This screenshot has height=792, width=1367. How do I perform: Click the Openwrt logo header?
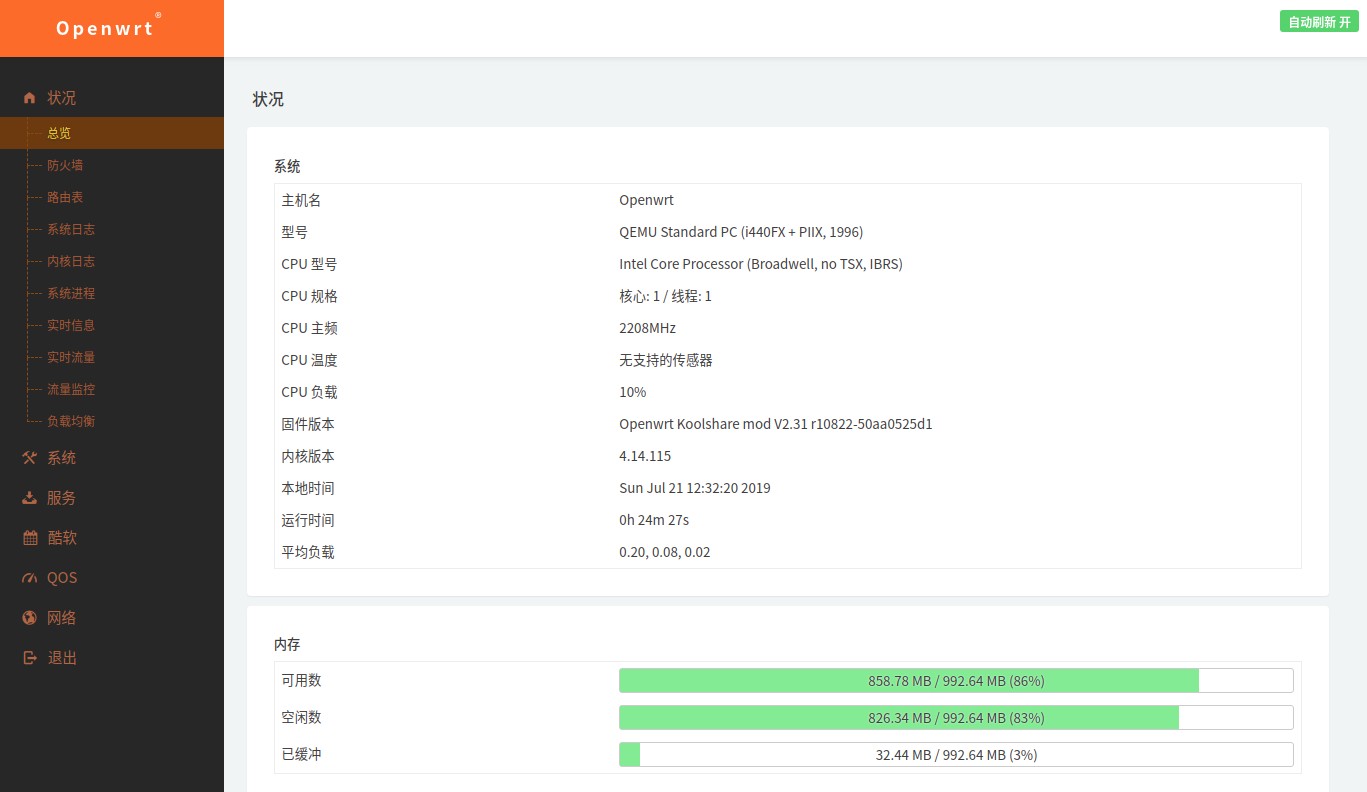pos(106,28)
